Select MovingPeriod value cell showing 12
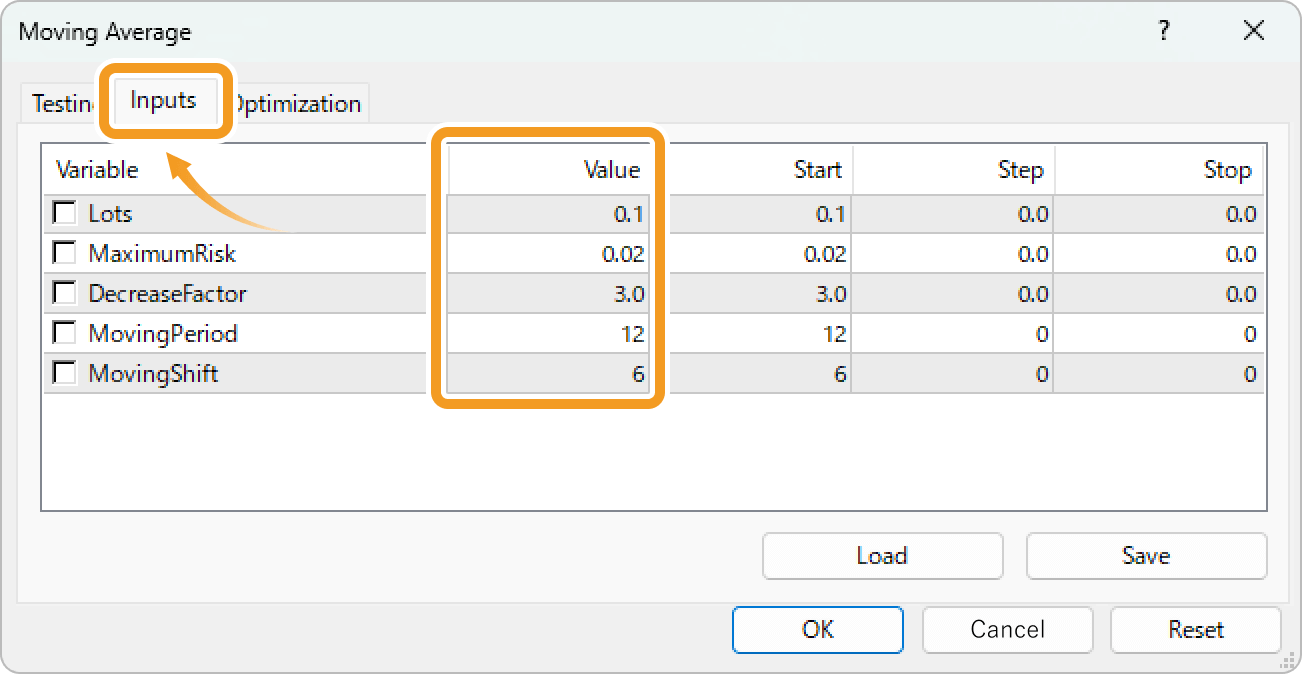The height and width of the screenshot is (674, 1302). click(548, 334)
